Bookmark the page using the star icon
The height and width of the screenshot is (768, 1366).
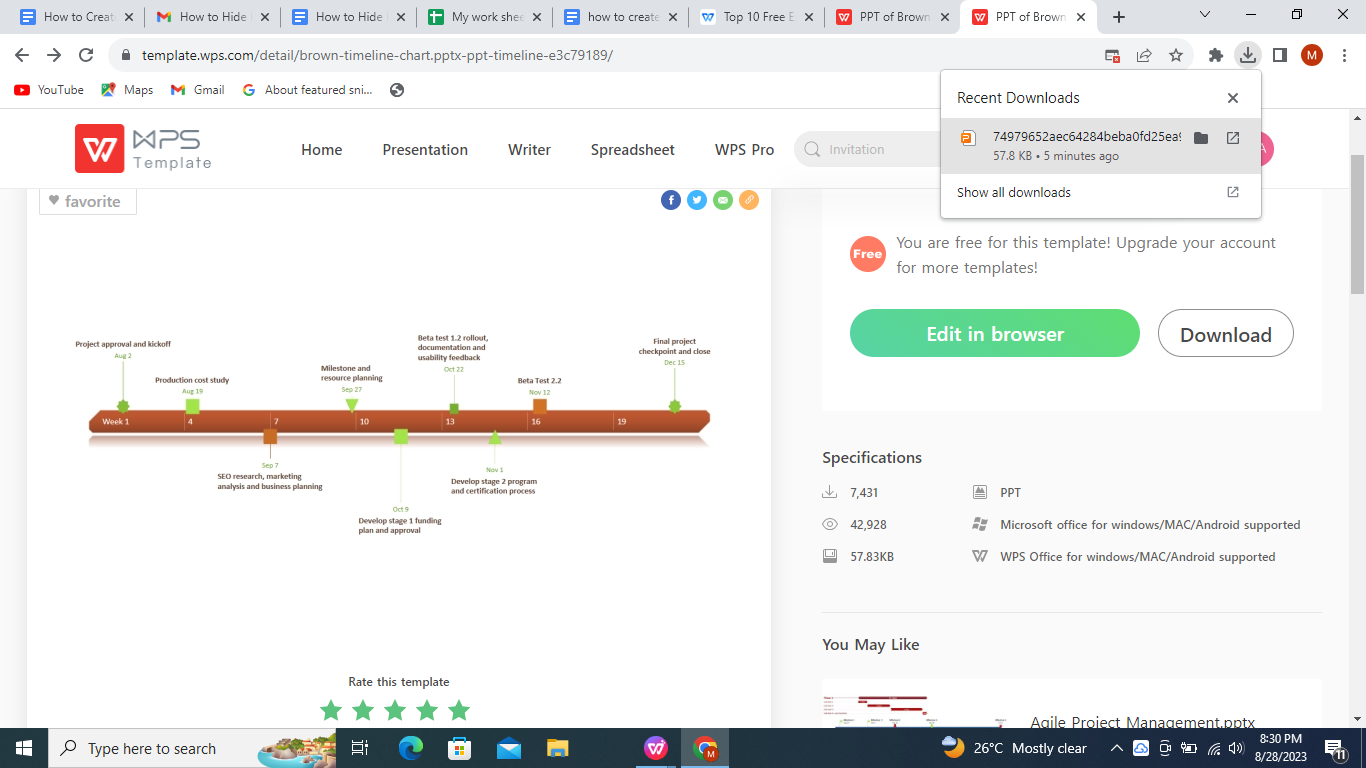click(x=1176, y=57)
